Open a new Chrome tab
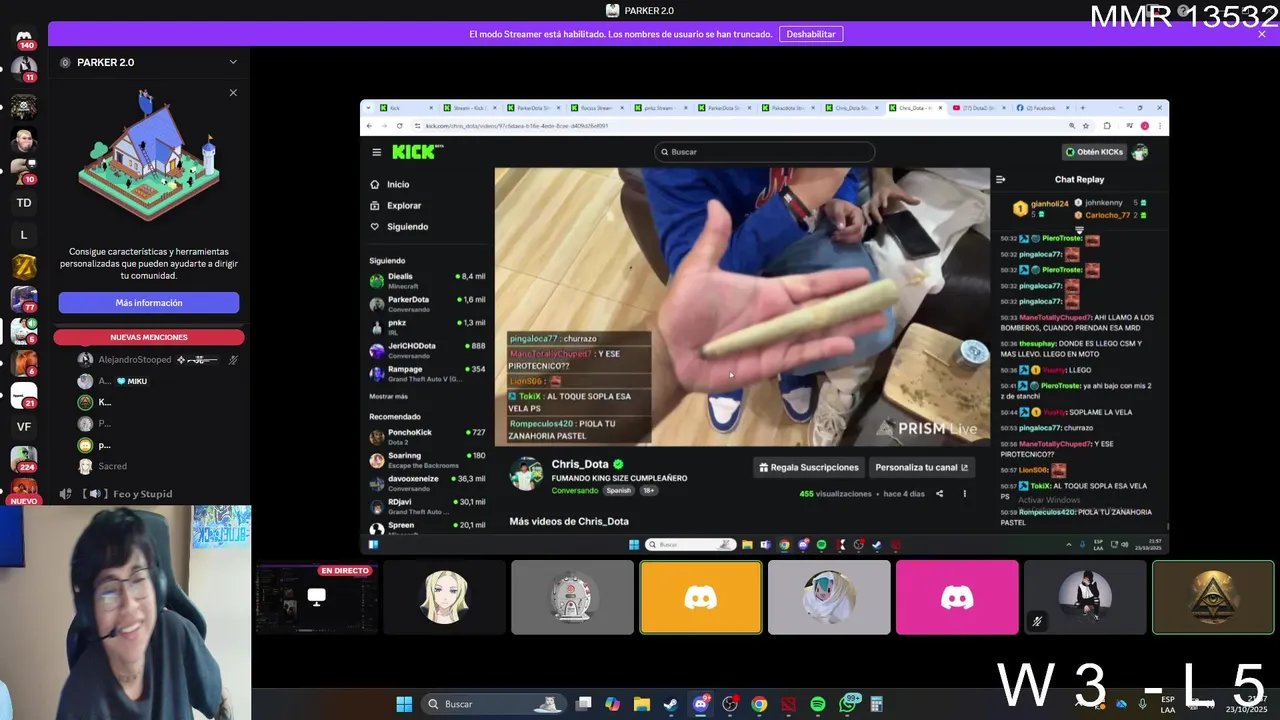 1082,108
